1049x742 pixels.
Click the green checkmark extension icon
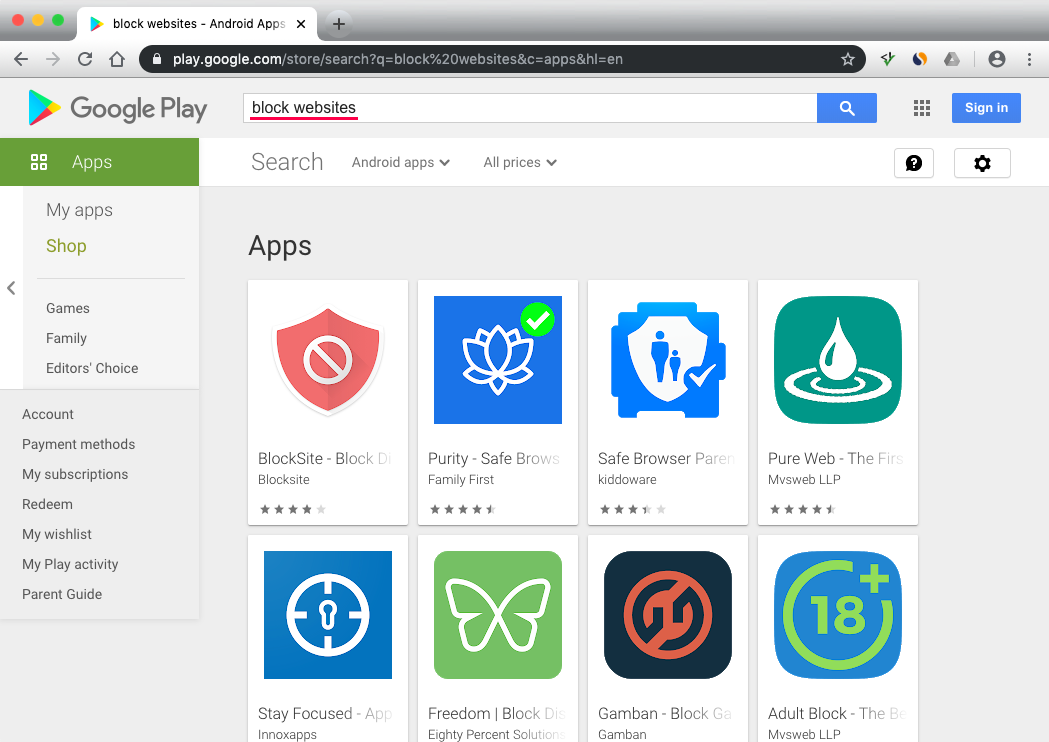[x=888, y=59]
